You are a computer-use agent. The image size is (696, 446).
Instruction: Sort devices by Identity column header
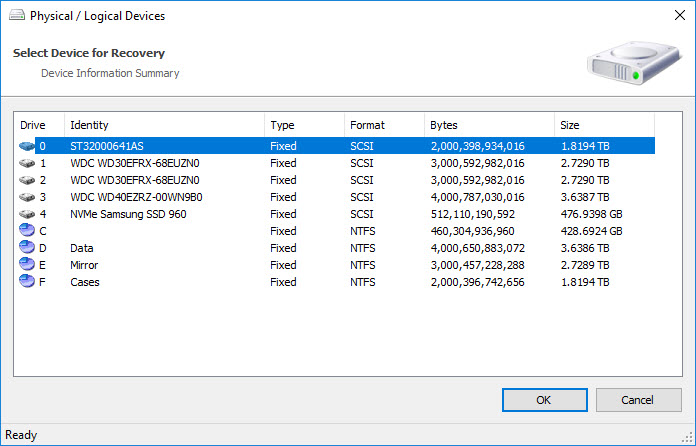click(164, 125)
